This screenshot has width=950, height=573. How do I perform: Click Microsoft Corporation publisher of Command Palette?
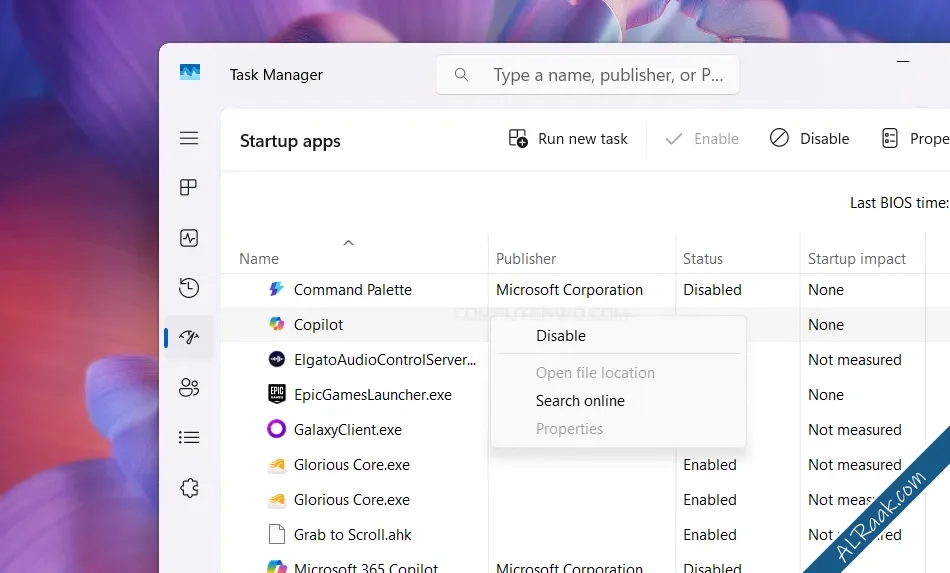click(x=569, y=290)
